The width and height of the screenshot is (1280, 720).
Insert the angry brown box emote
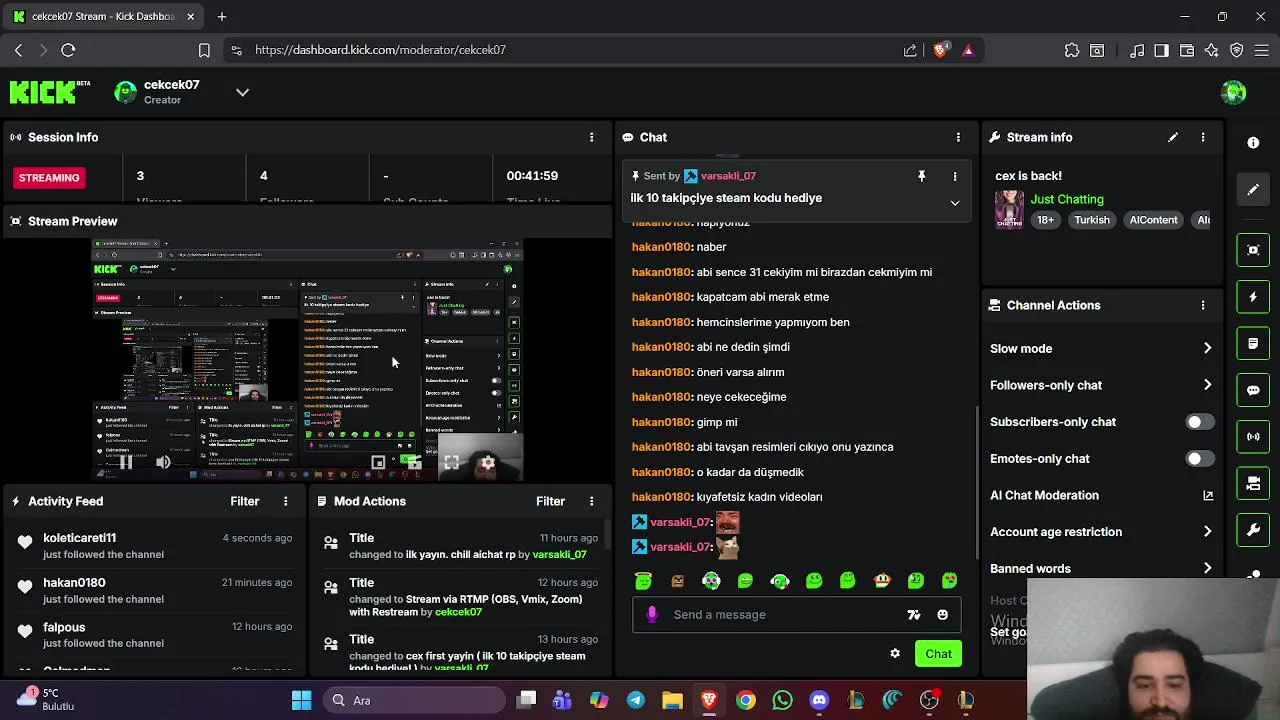pos(677,581)
